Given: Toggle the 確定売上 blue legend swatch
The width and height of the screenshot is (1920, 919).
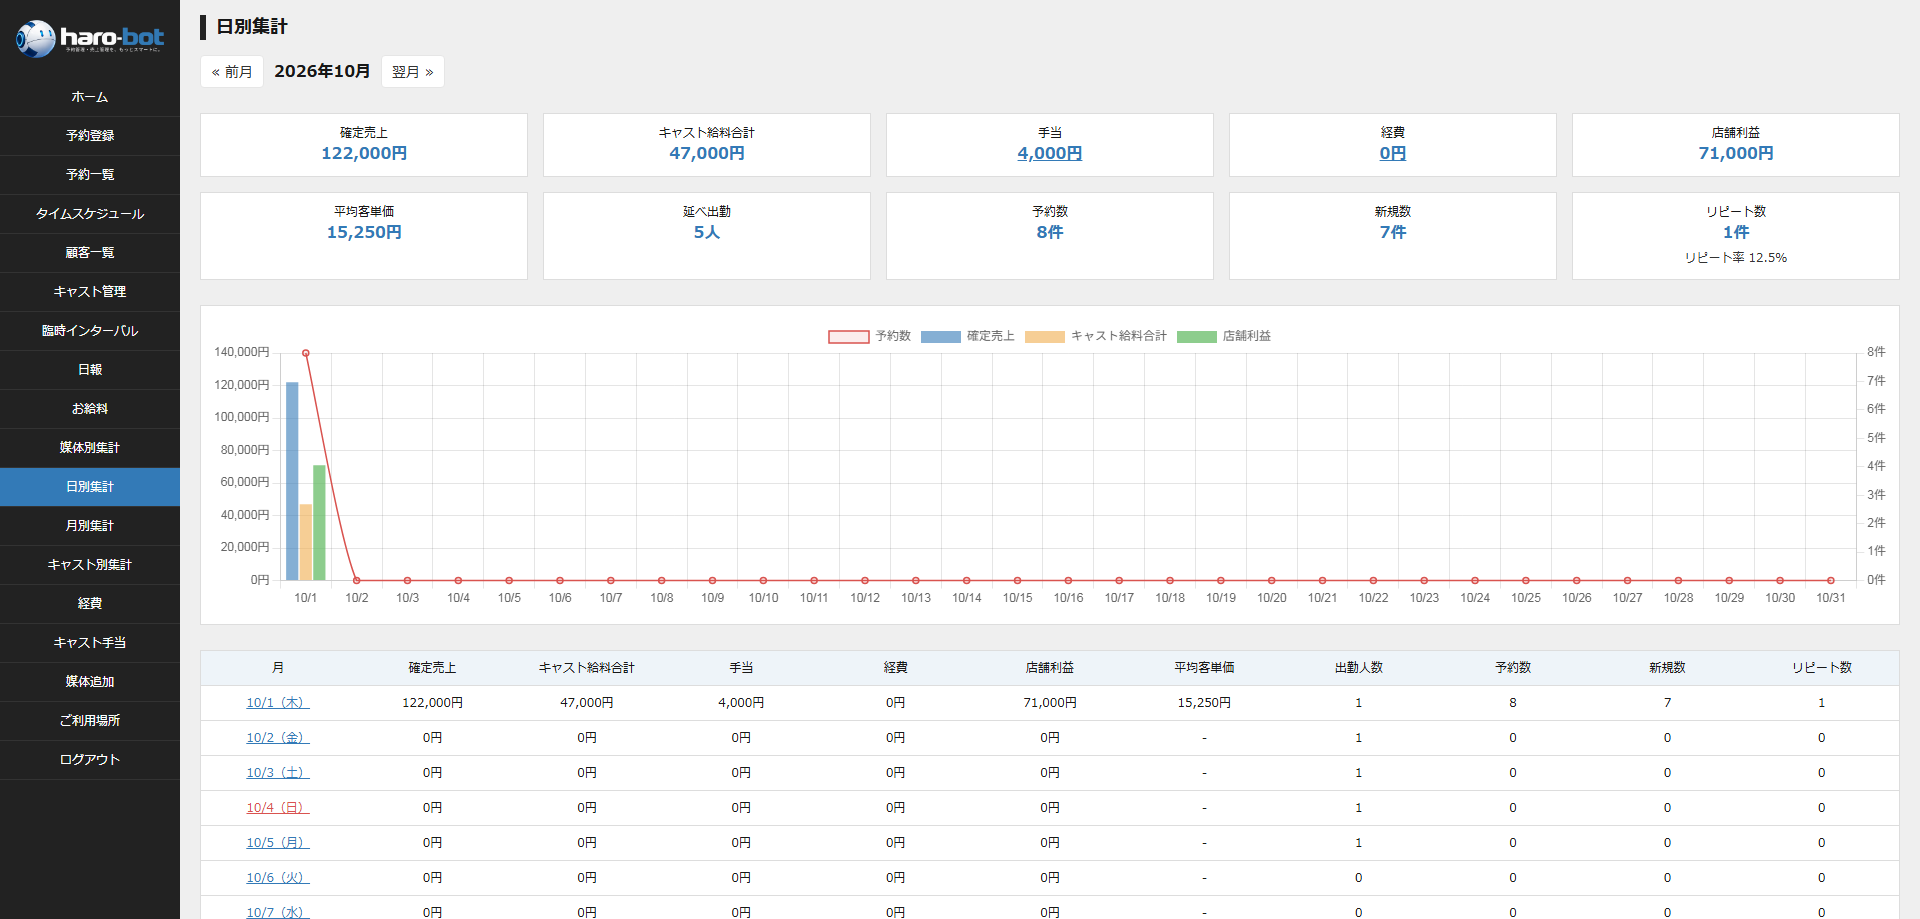Looking at the screenshot, I should 940,337.
